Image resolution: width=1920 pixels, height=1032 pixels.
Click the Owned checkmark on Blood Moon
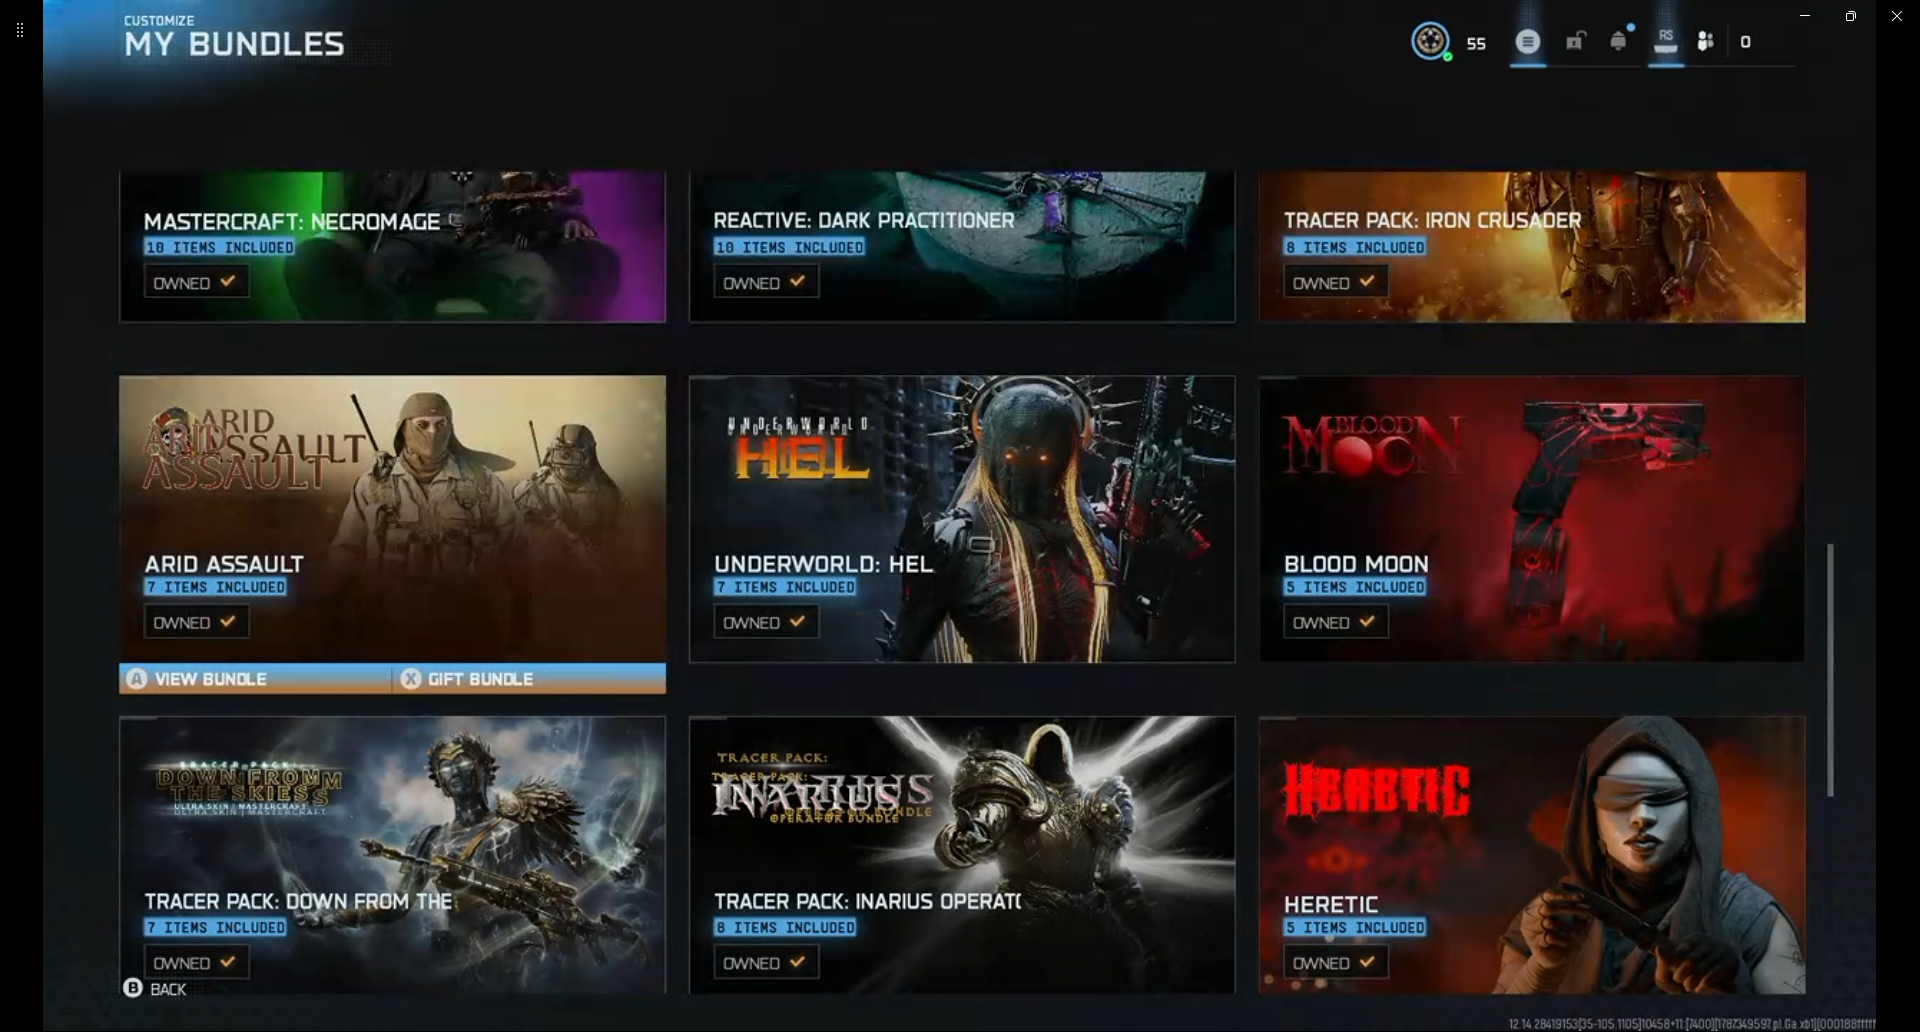pyautogui.click(x=1367, y=621)
